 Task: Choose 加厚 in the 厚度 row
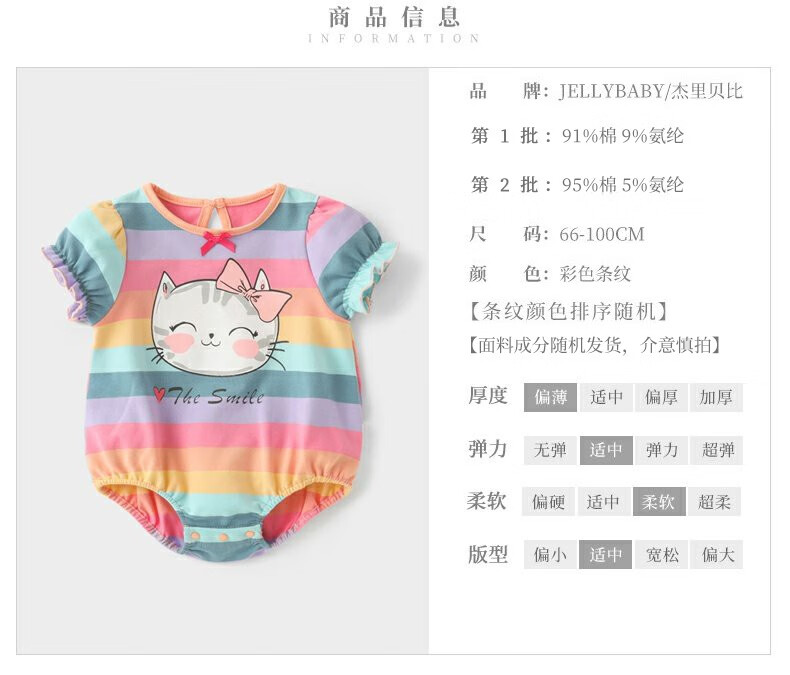(x=716, y=397)
